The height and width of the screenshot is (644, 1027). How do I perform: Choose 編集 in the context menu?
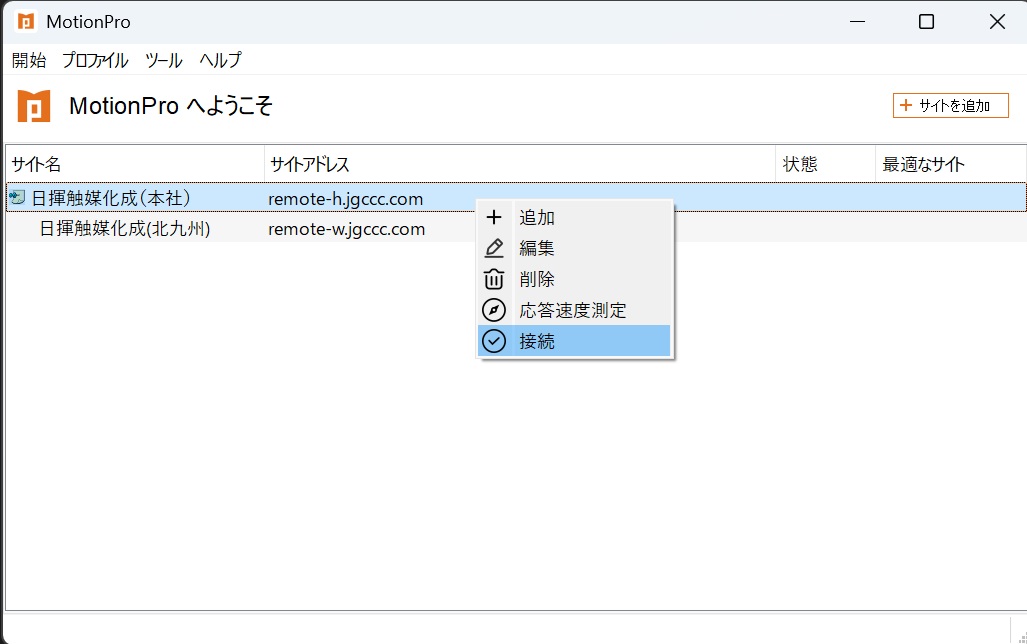point(574,248)
